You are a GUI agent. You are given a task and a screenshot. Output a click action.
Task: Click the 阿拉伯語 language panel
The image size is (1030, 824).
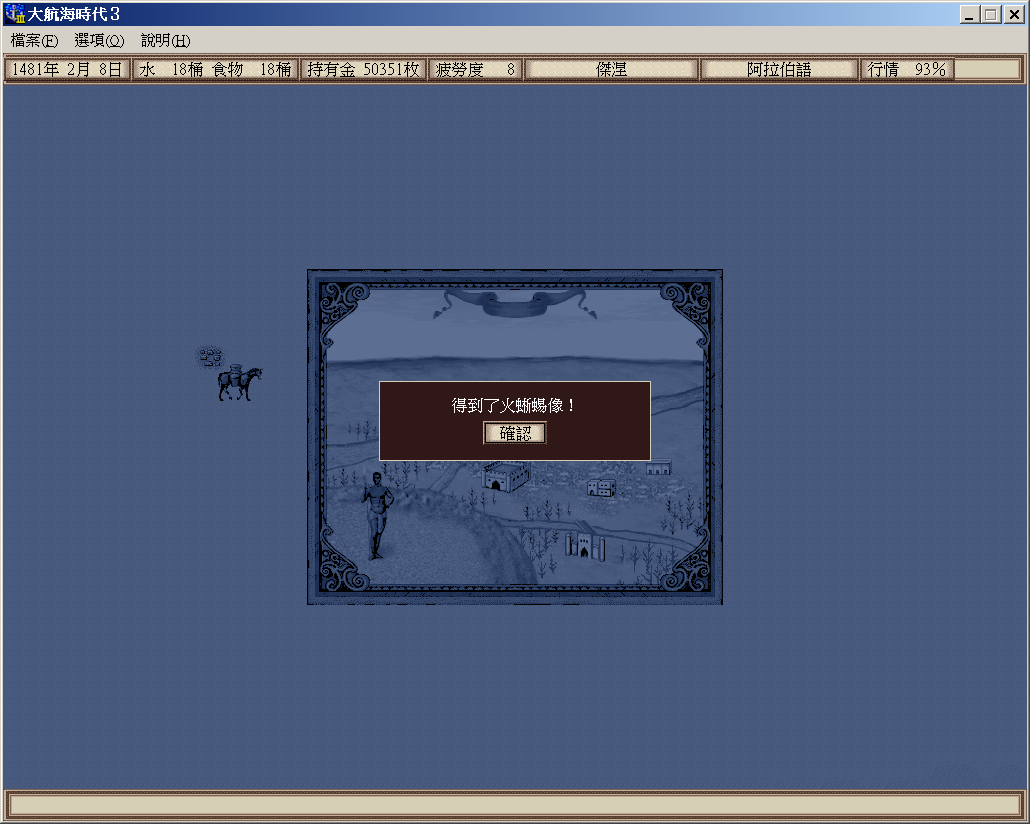779,70
